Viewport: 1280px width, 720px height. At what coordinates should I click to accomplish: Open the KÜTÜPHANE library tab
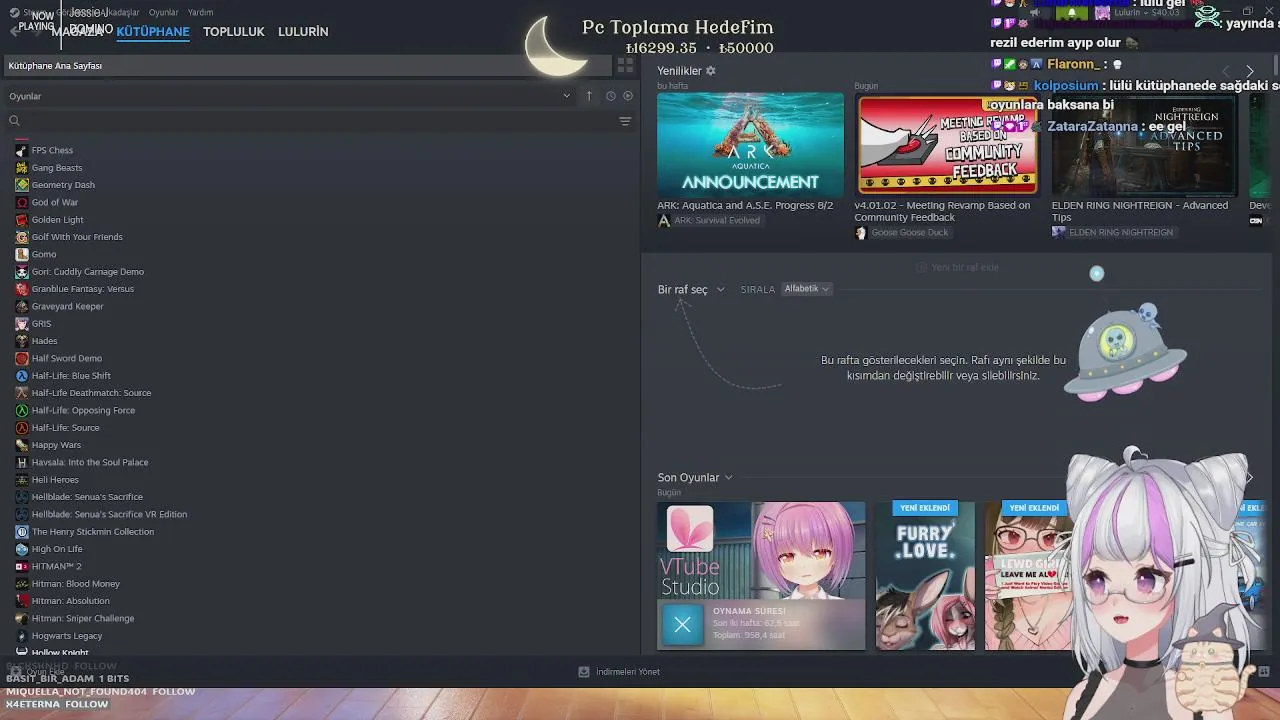[153, 32]
